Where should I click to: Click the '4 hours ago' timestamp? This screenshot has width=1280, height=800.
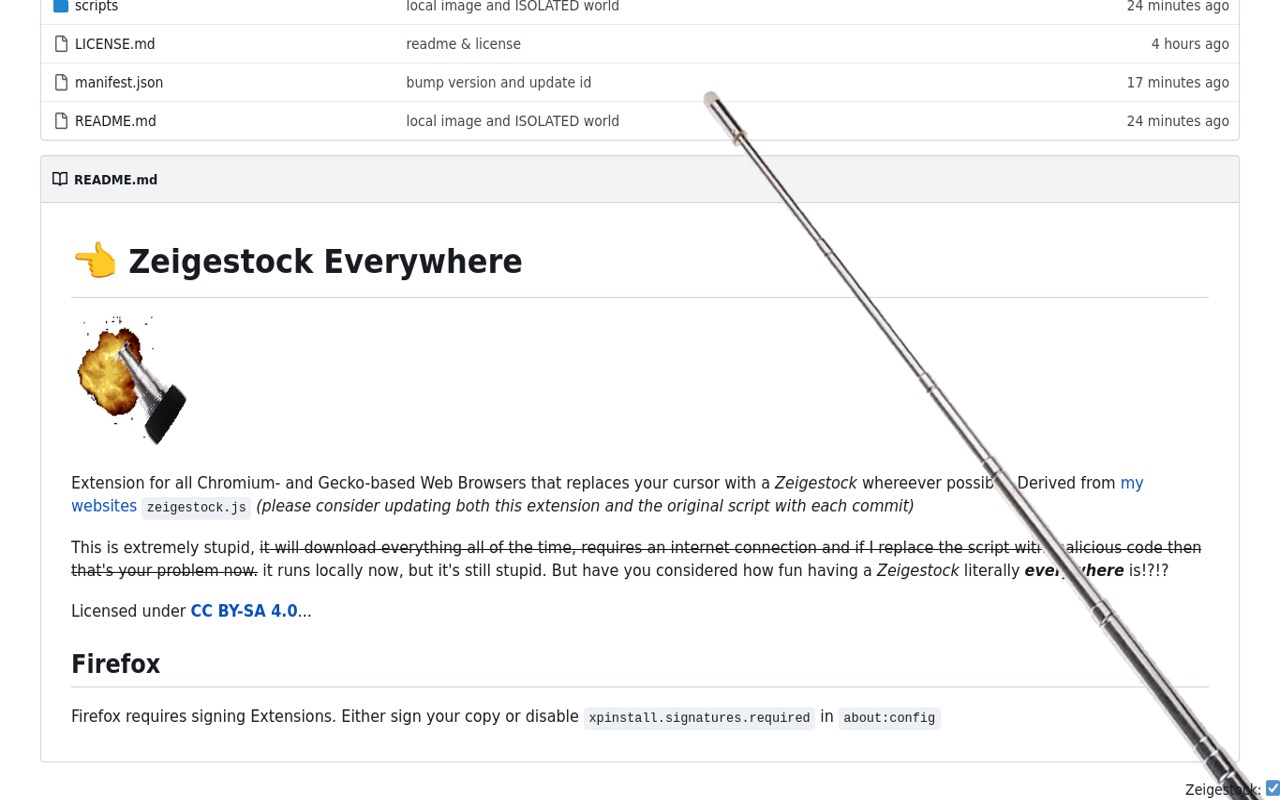(x=1190, y=44)
